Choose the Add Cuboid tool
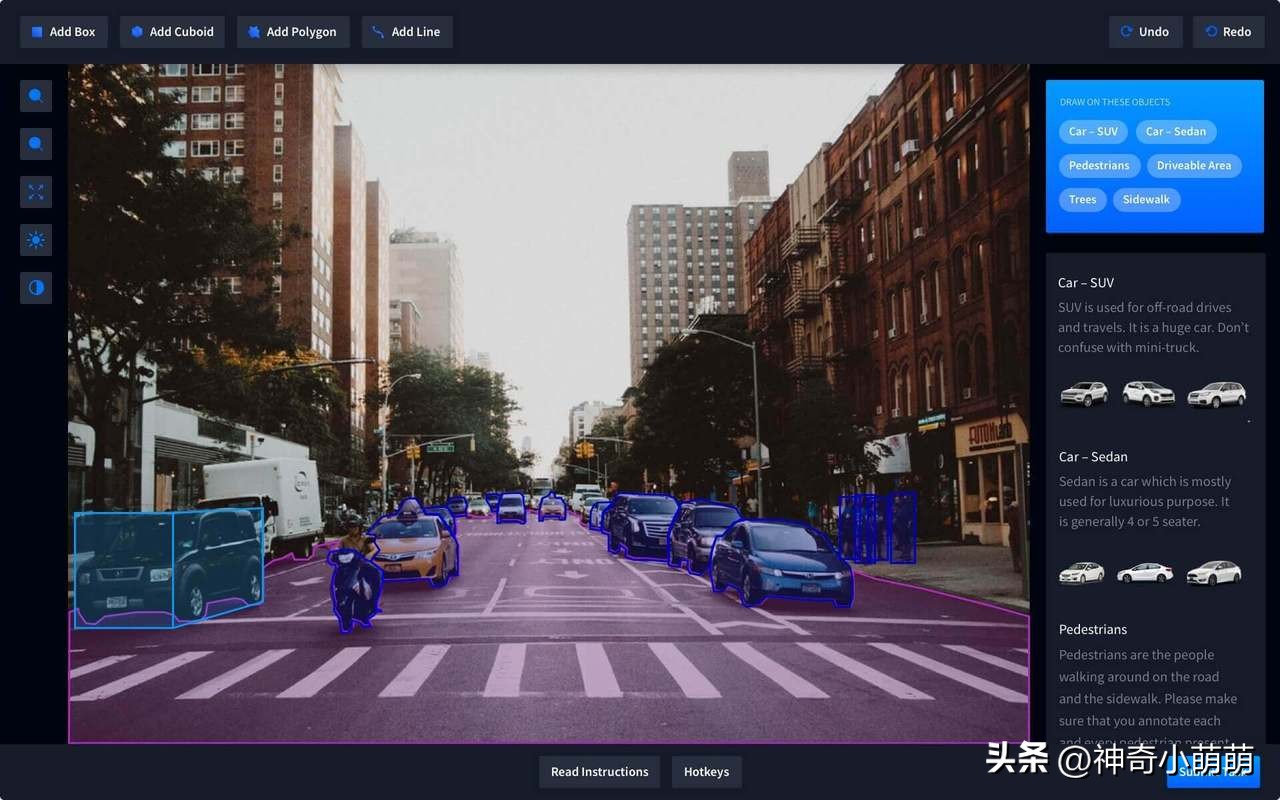 click(x=172, y=32)
